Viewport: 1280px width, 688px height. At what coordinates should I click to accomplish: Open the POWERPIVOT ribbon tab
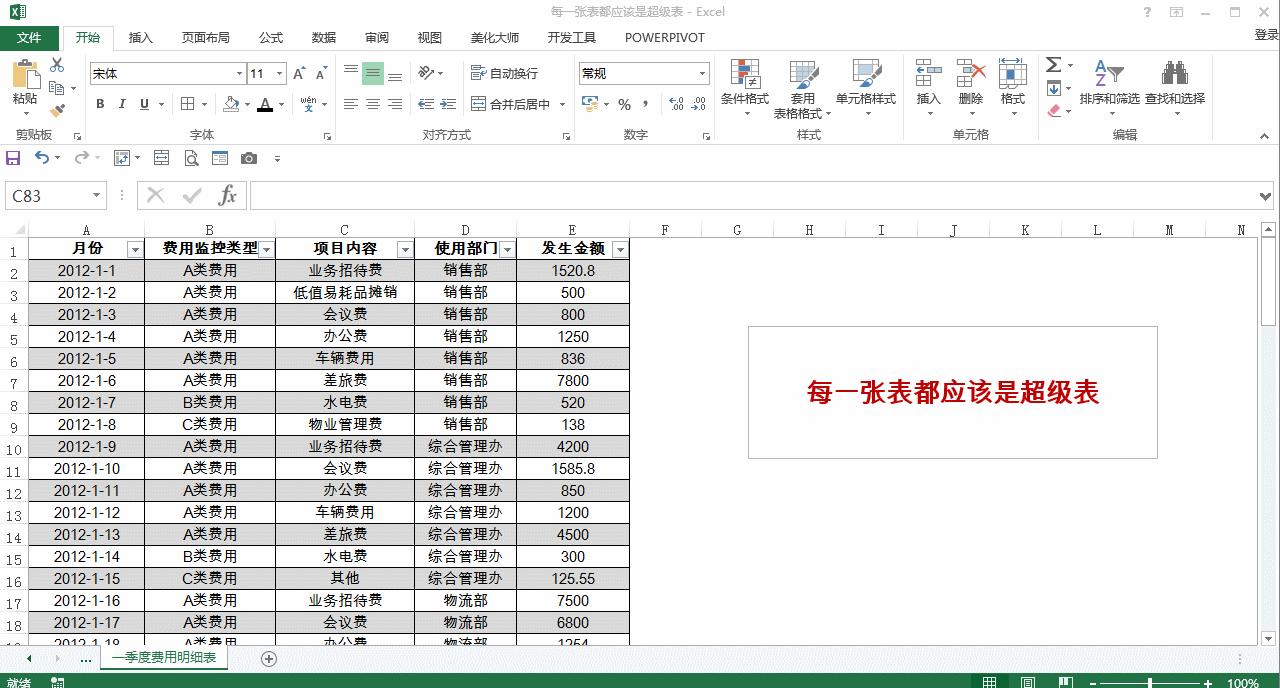pyautogui.click(x=664, y=38)
